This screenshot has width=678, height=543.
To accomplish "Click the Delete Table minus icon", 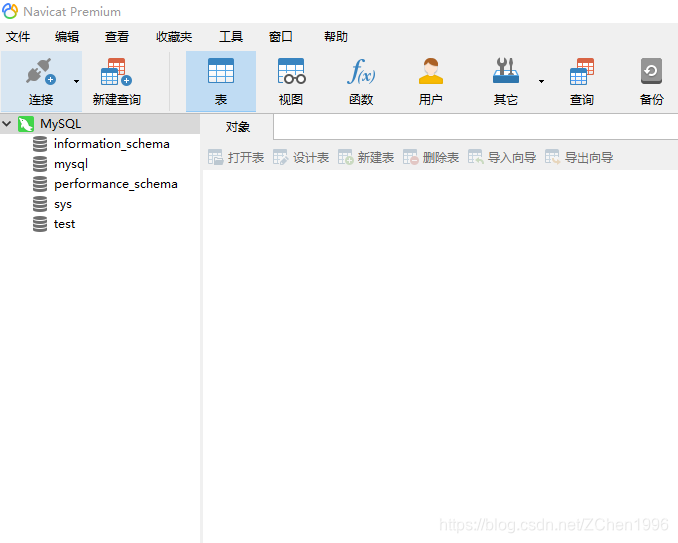I will [410, 157].
